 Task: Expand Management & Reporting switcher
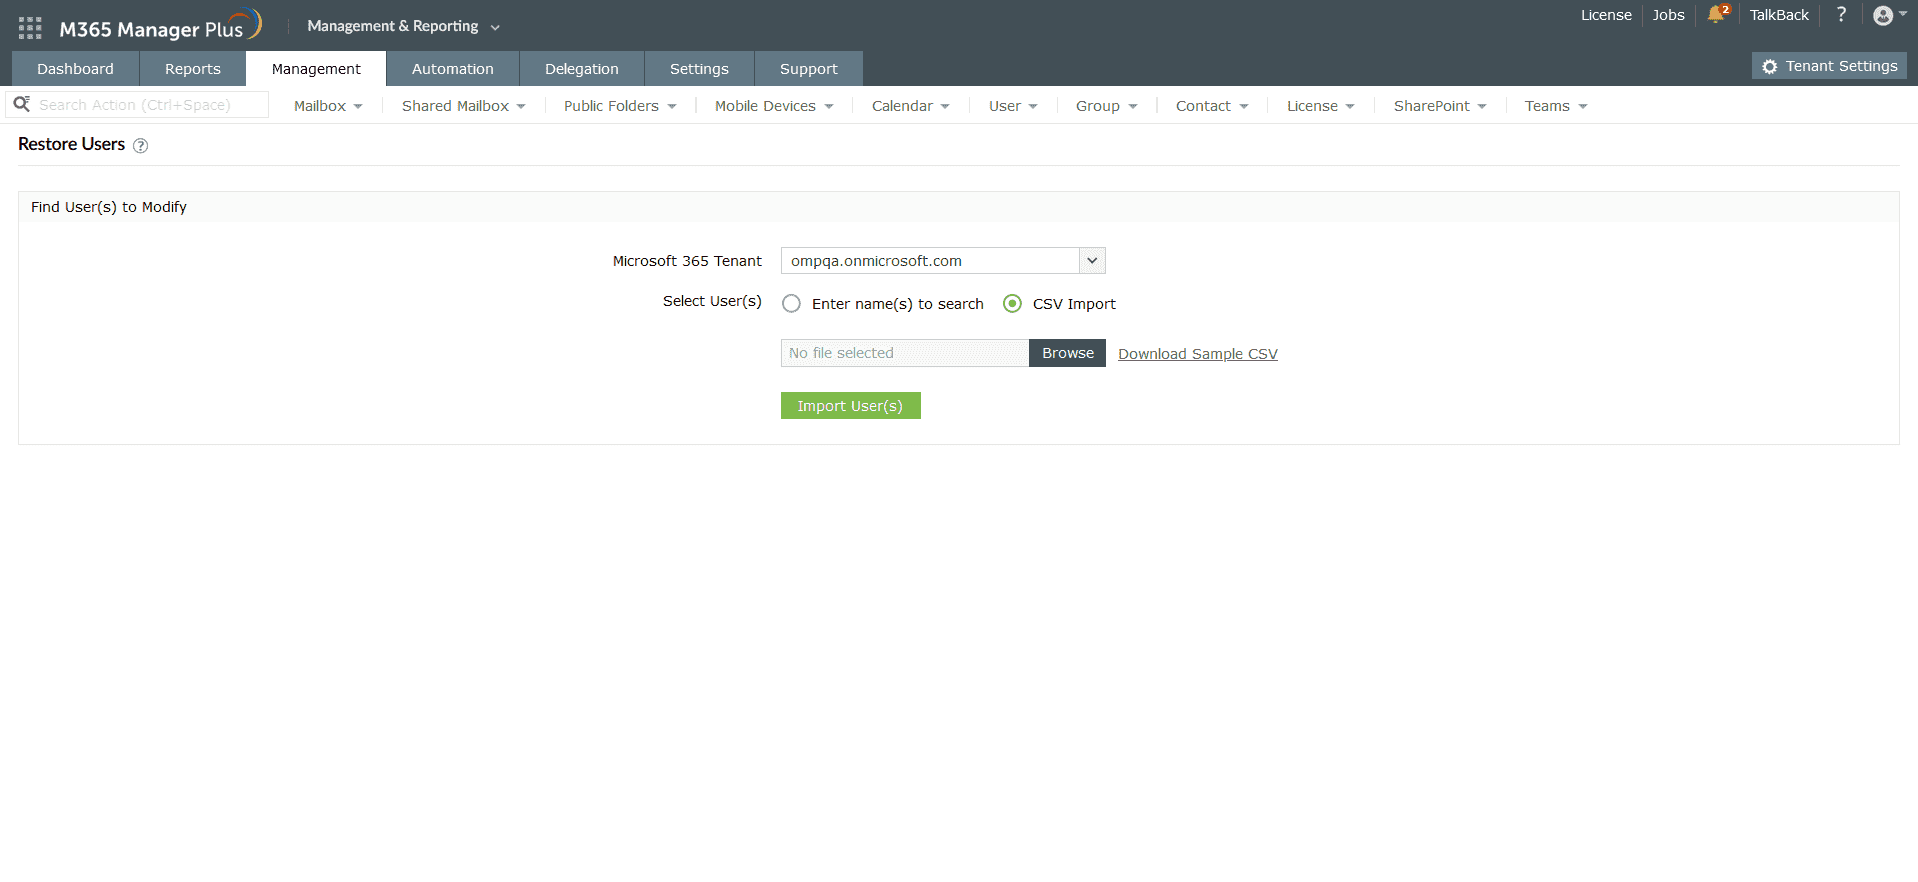(x=403, y=26)
